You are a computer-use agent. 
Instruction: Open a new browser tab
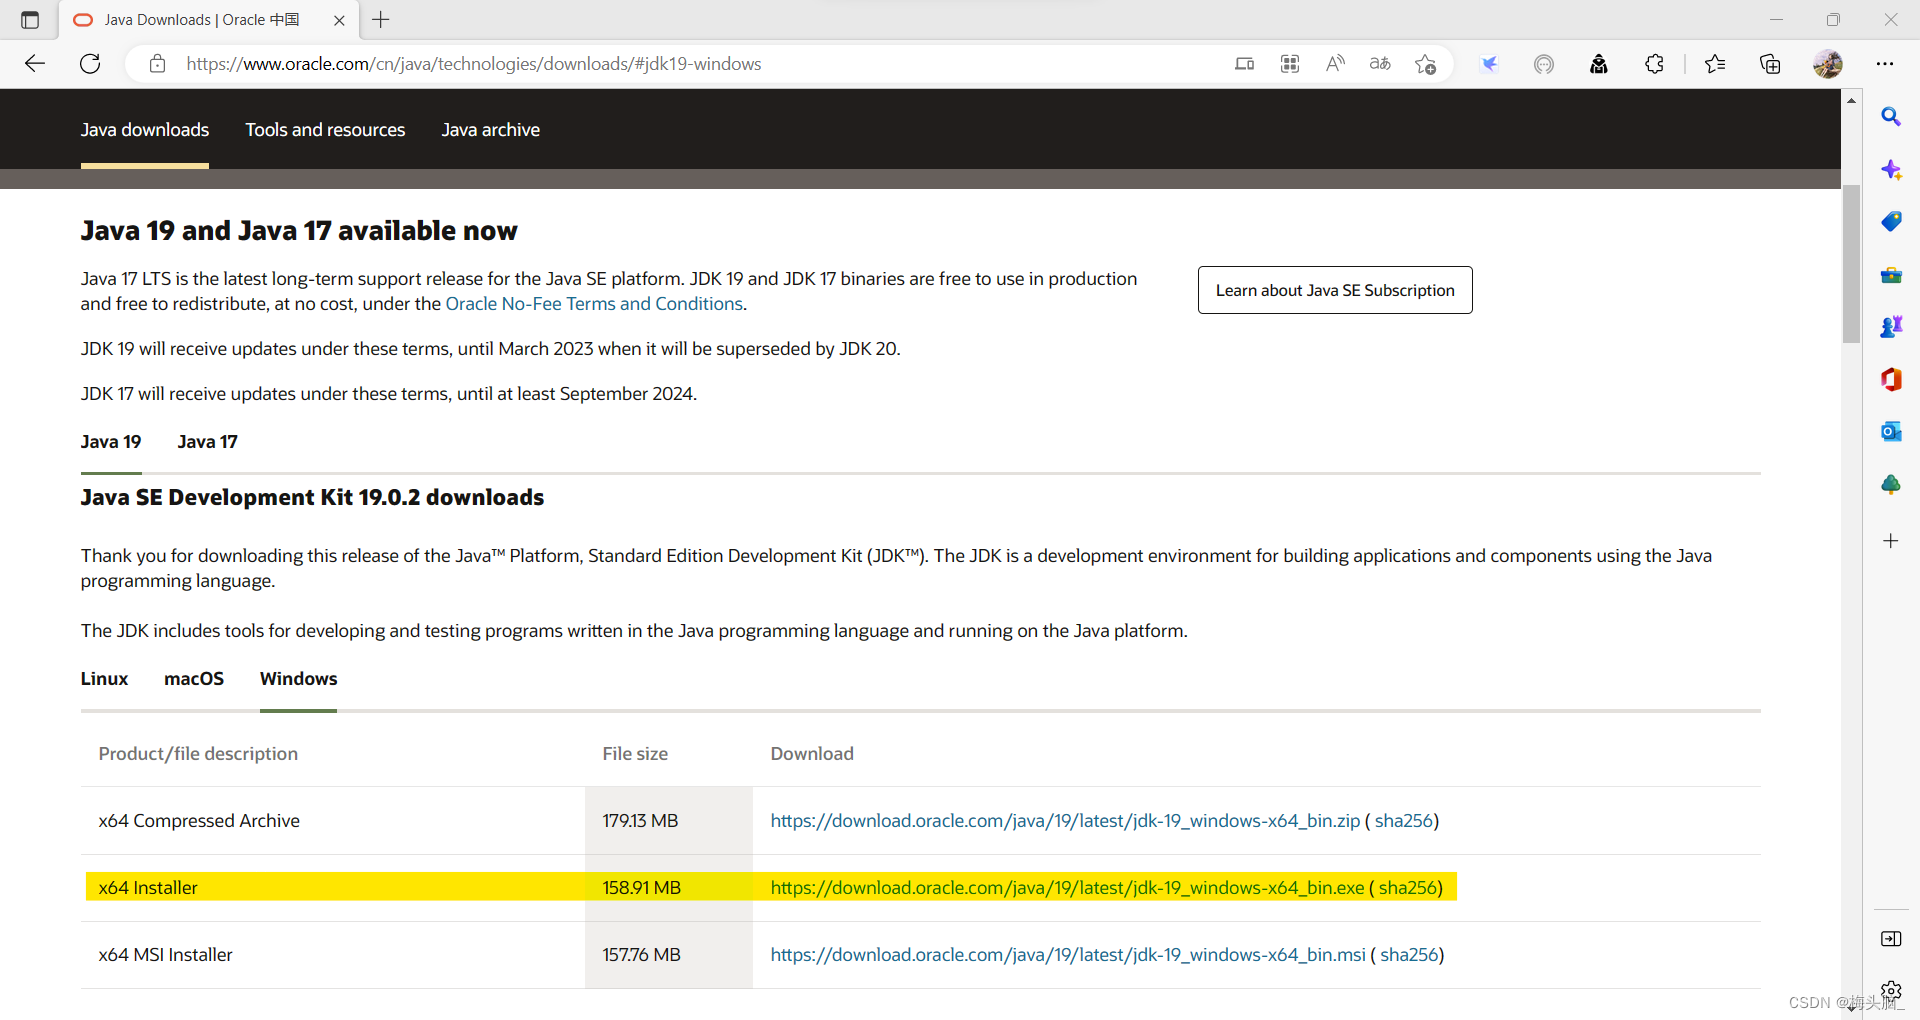[x=381, y=19]
